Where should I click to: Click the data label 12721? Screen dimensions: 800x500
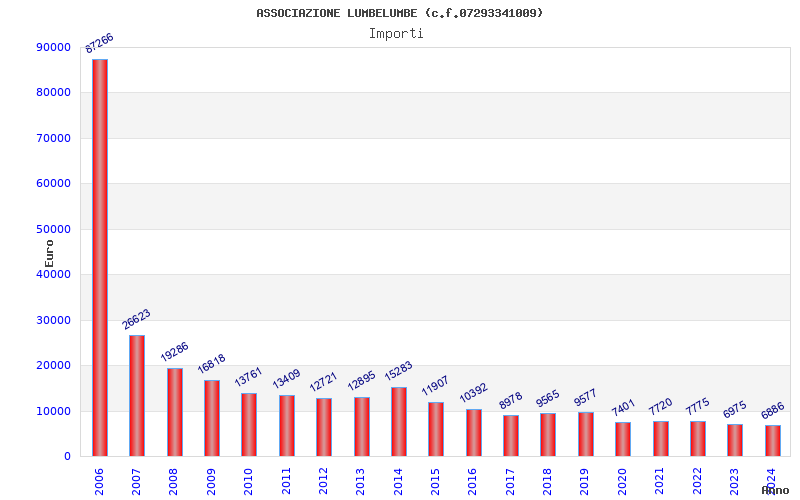click(x=323, y=382)
